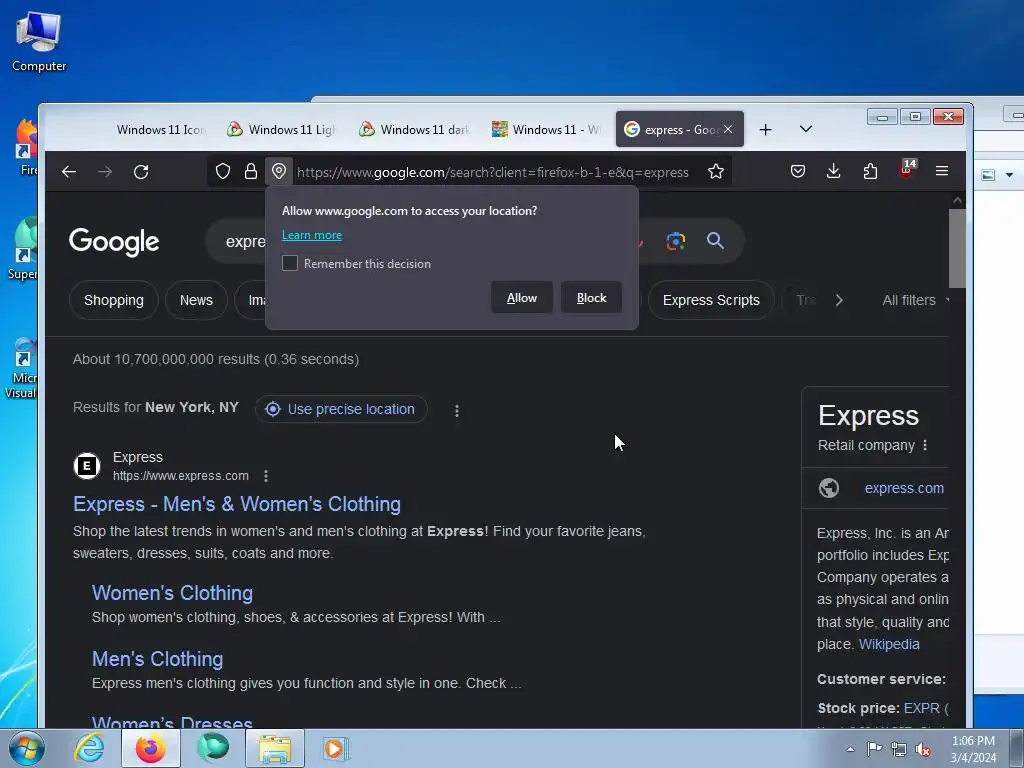Open the EXPR stock price link
This screenshot has height=768, width=1024.
pyautogui.click(x=921, y=708)
